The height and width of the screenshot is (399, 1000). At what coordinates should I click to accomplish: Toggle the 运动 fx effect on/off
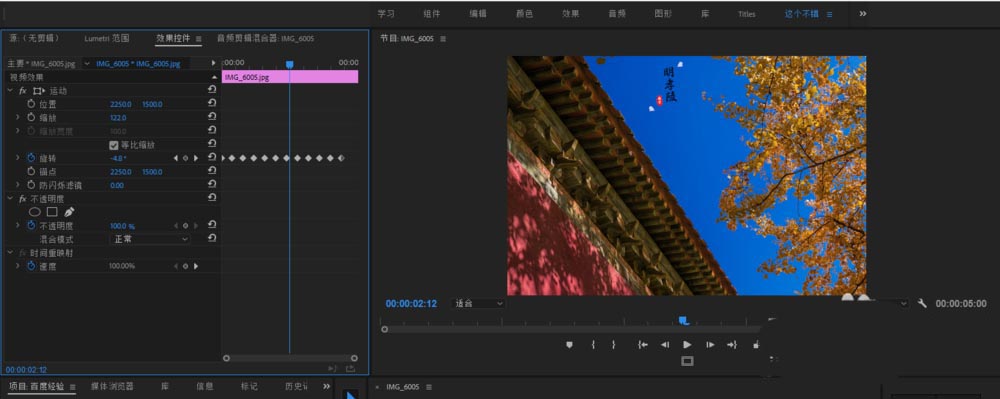tap(23, 91)
